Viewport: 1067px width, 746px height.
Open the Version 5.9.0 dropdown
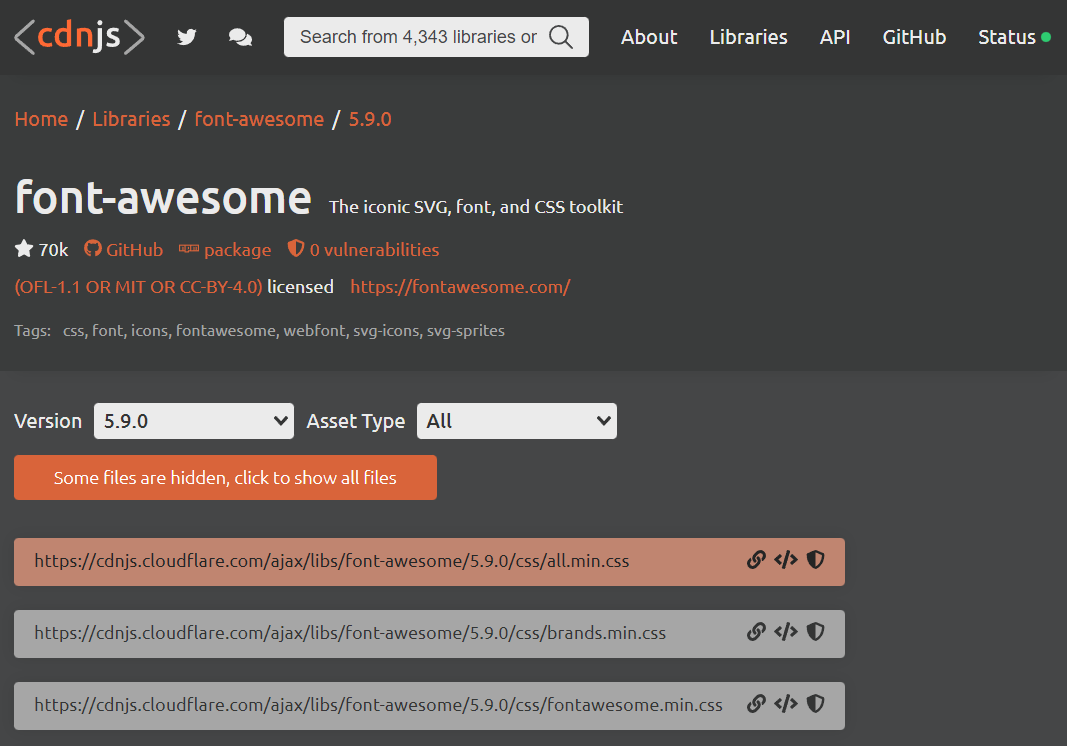(194, 421)
